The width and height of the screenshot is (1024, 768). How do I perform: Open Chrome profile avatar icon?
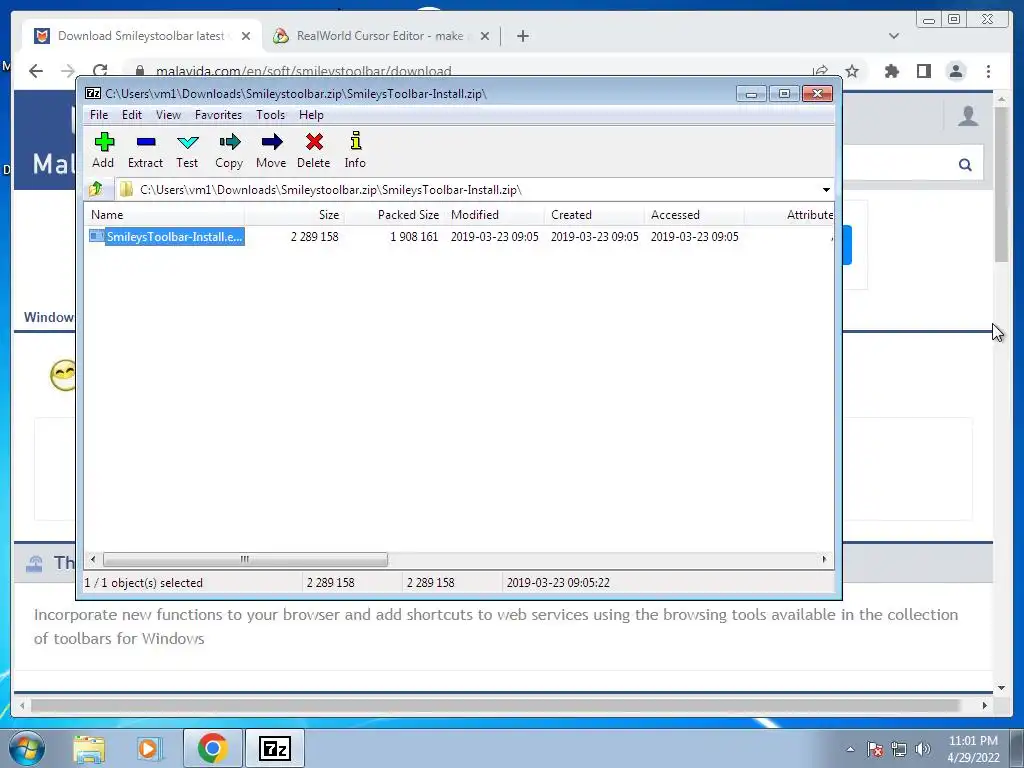pos(956,71)
